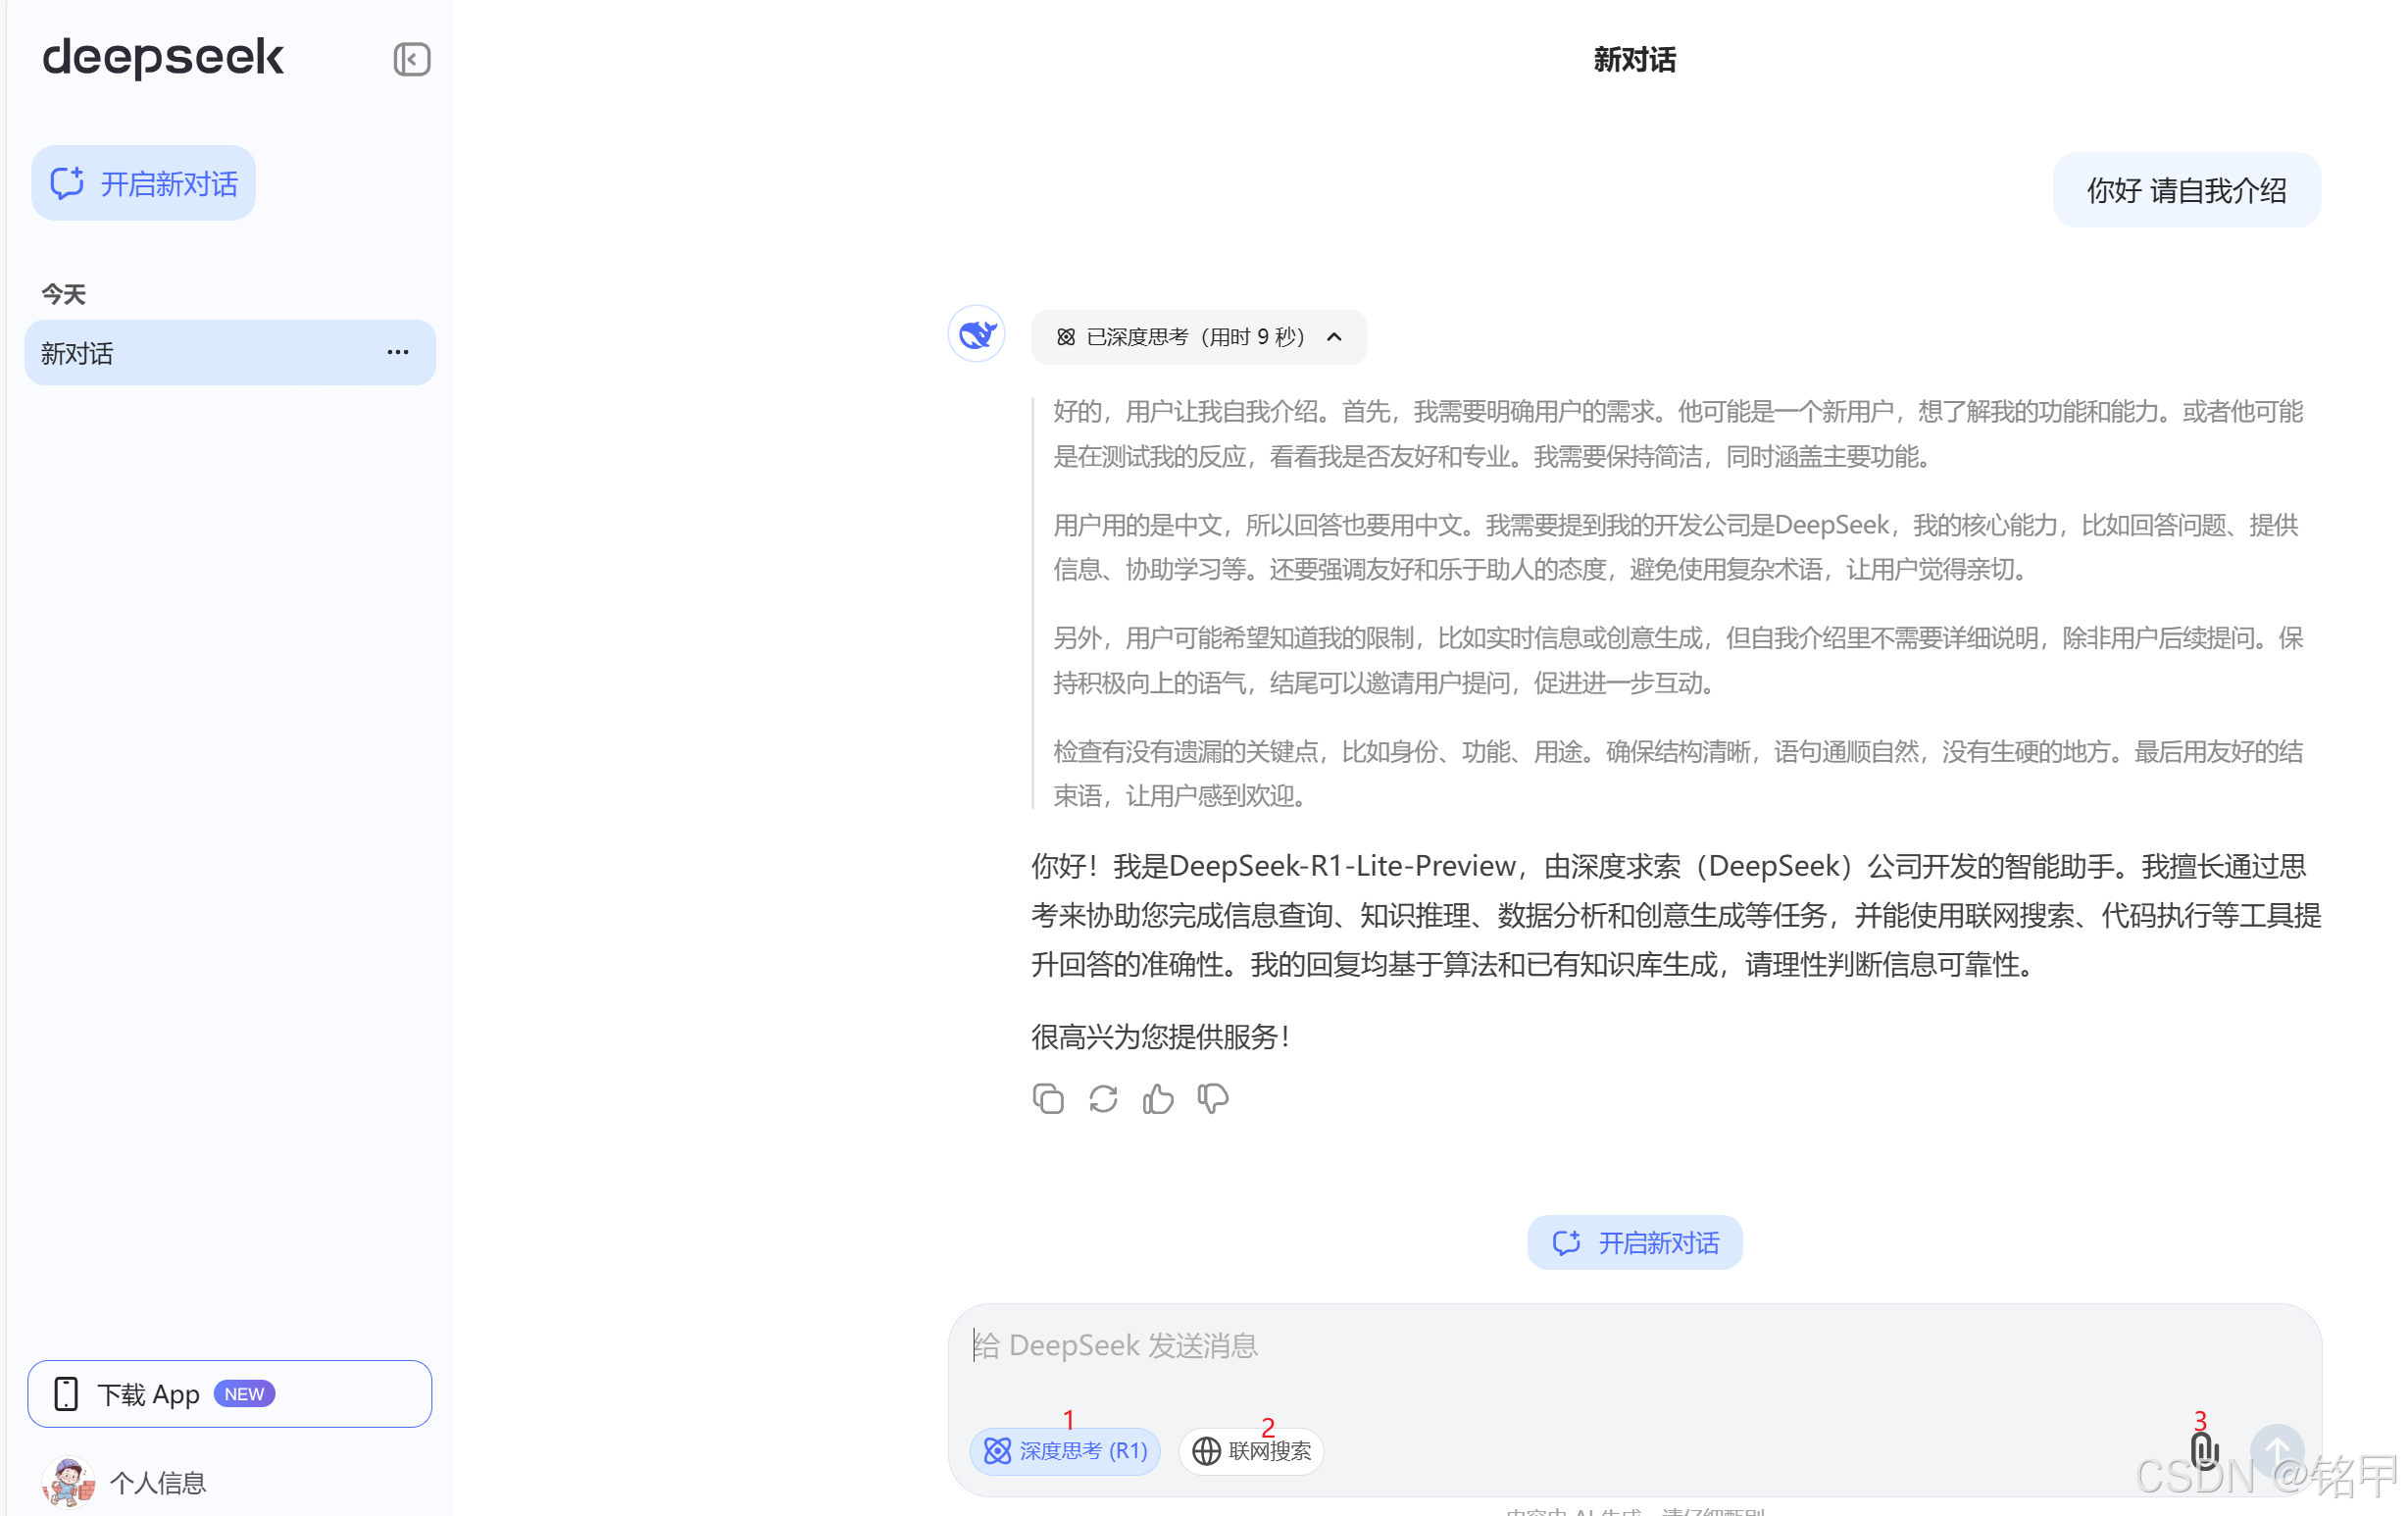The image size is (2408, 1516).
Task: Click the 新对话 title at top
Action: pos(1634,60)
